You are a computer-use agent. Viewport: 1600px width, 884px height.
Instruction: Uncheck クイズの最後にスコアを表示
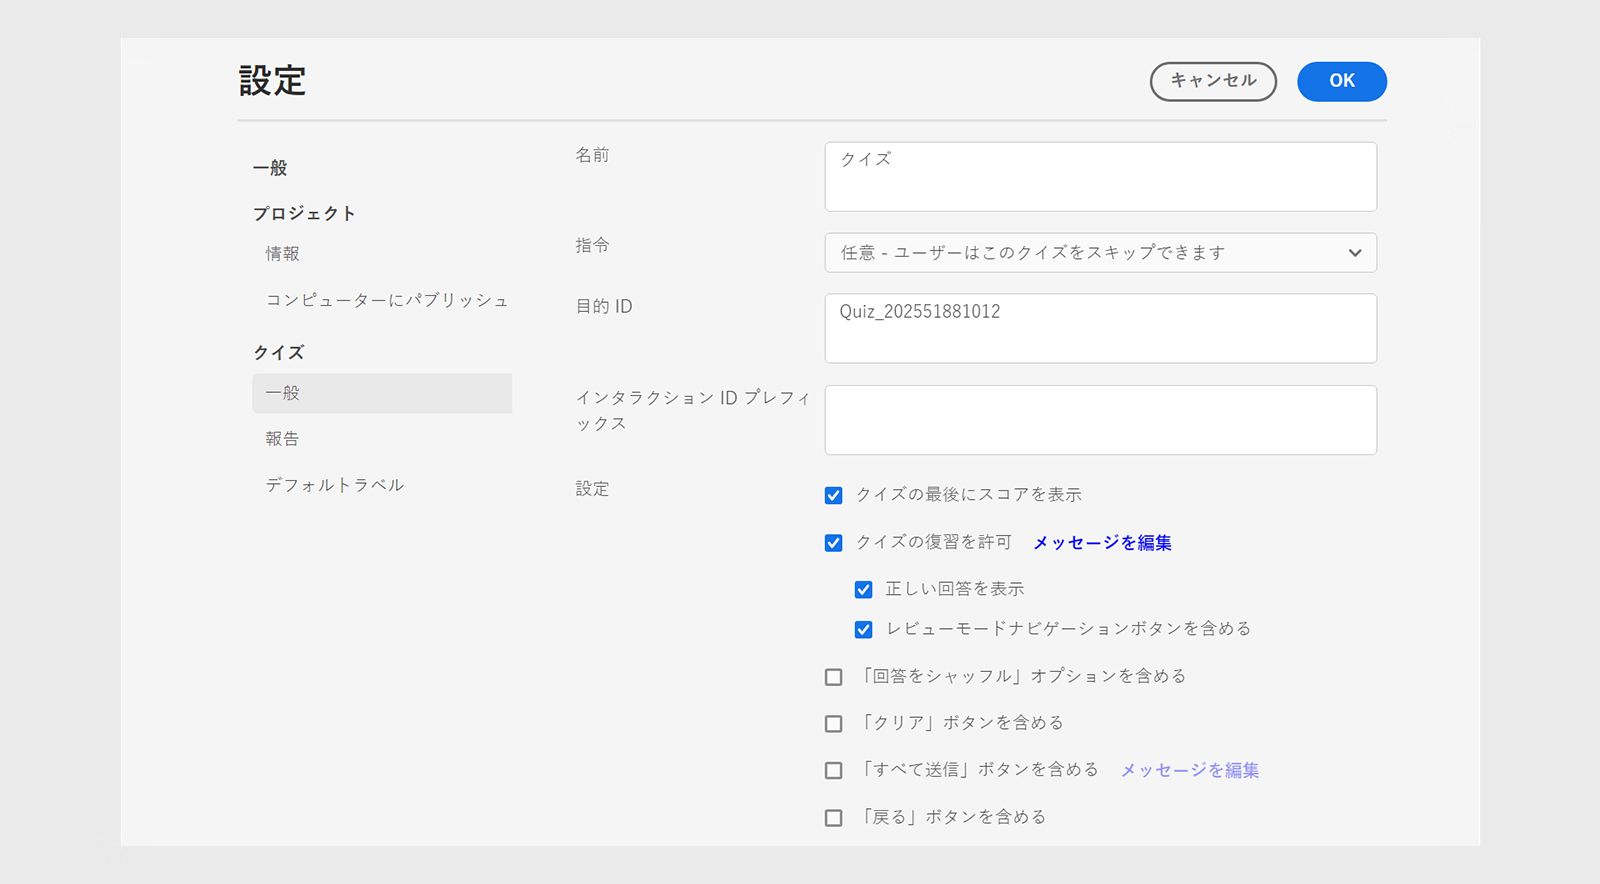(x=833, y=495)
